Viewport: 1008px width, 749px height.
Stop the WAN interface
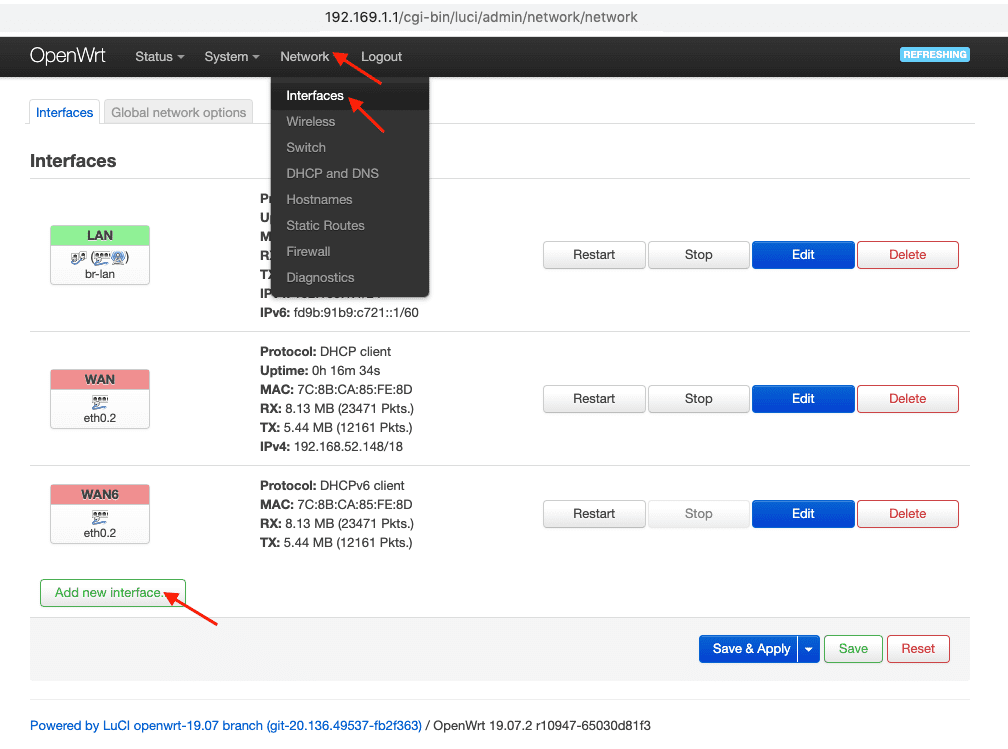click(x=698, y=399)
